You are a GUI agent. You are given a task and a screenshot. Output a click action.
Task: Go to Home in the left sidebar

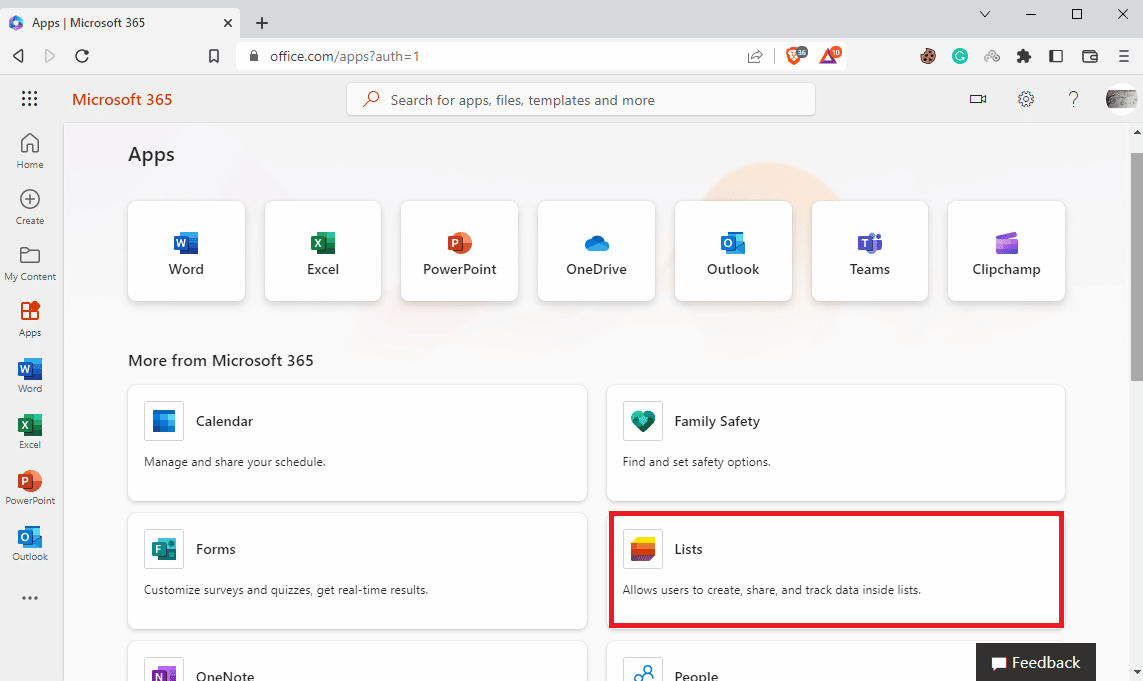[30, 151]
